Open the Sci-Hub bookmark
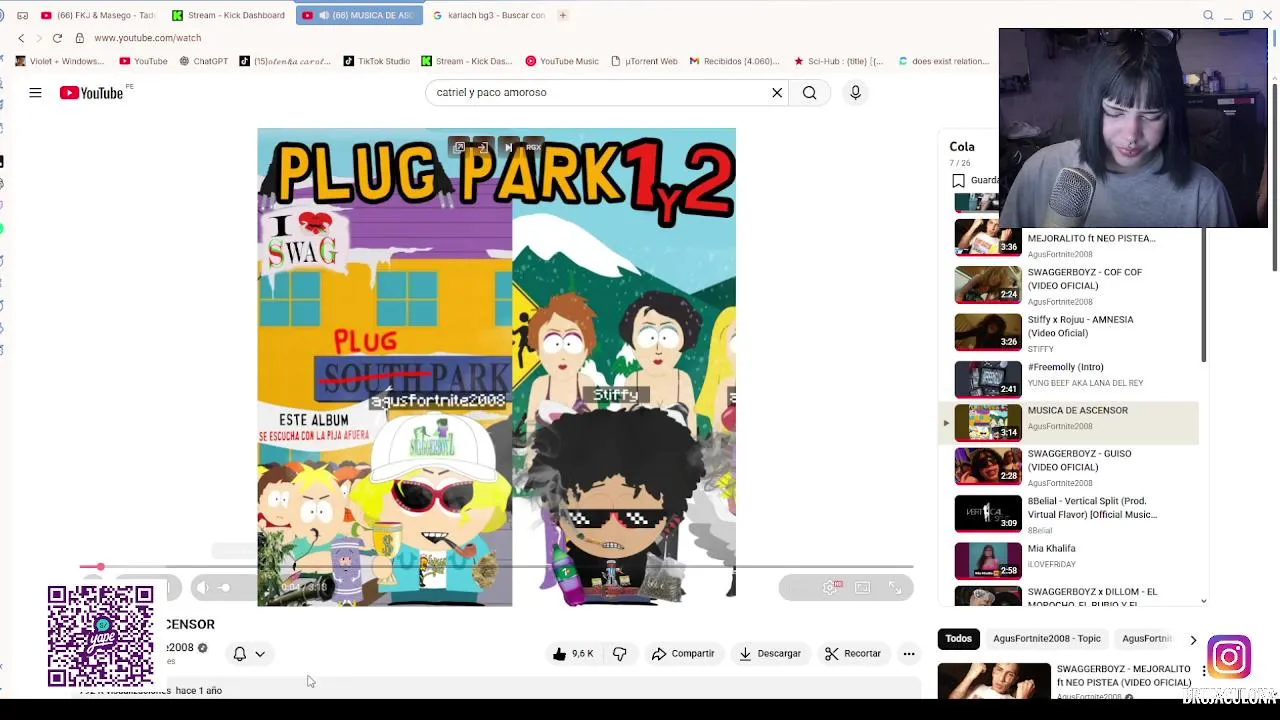Screen dimensions: 1280x720 pyautogui.click(x=838, y=61)
